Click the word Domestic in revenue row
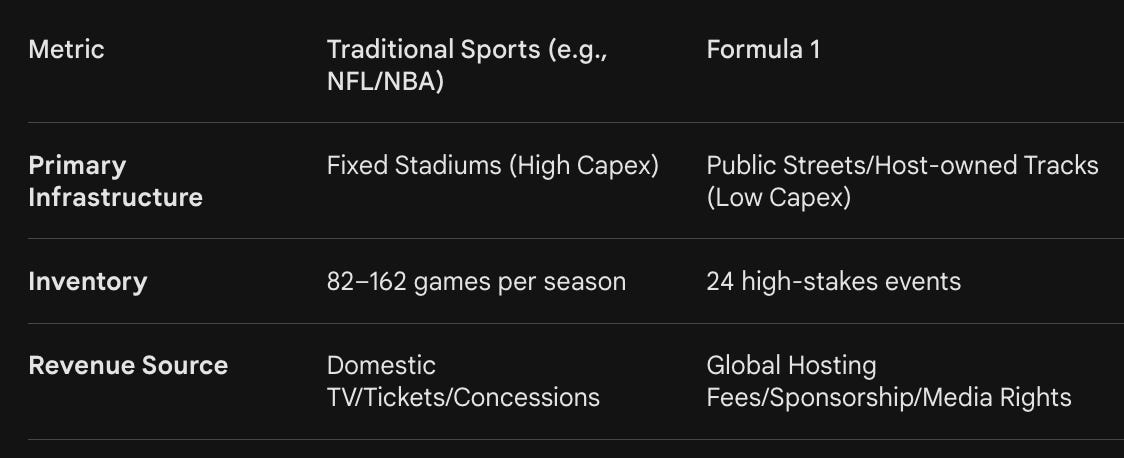 [x=381, y=366]
